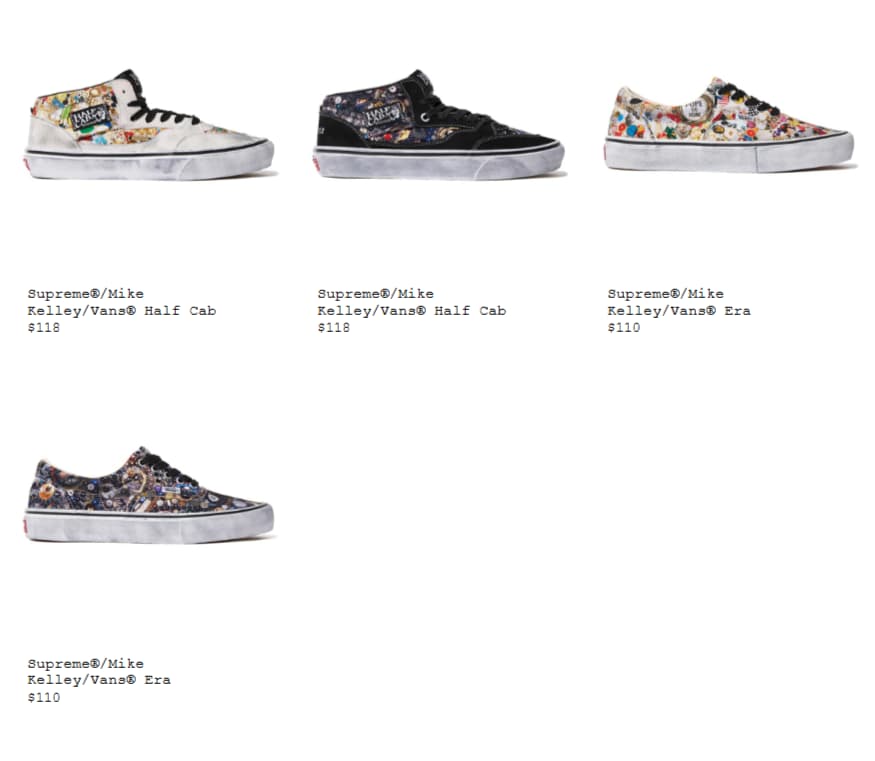Click the Half Cab patch on black shoe
Viewport: 875px width, 761px height.
(x=382, y=117)
